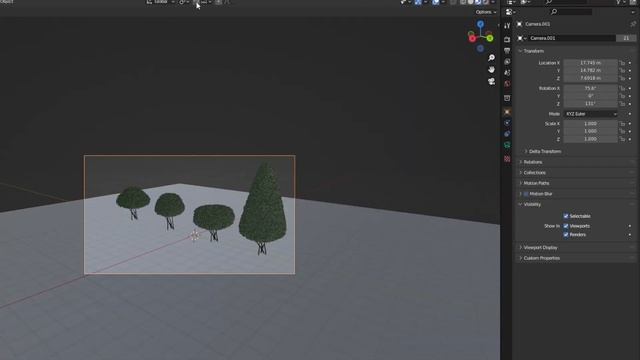Click the properties search field
Viewport: 640px width, 360px height.
tap(571, 12)
